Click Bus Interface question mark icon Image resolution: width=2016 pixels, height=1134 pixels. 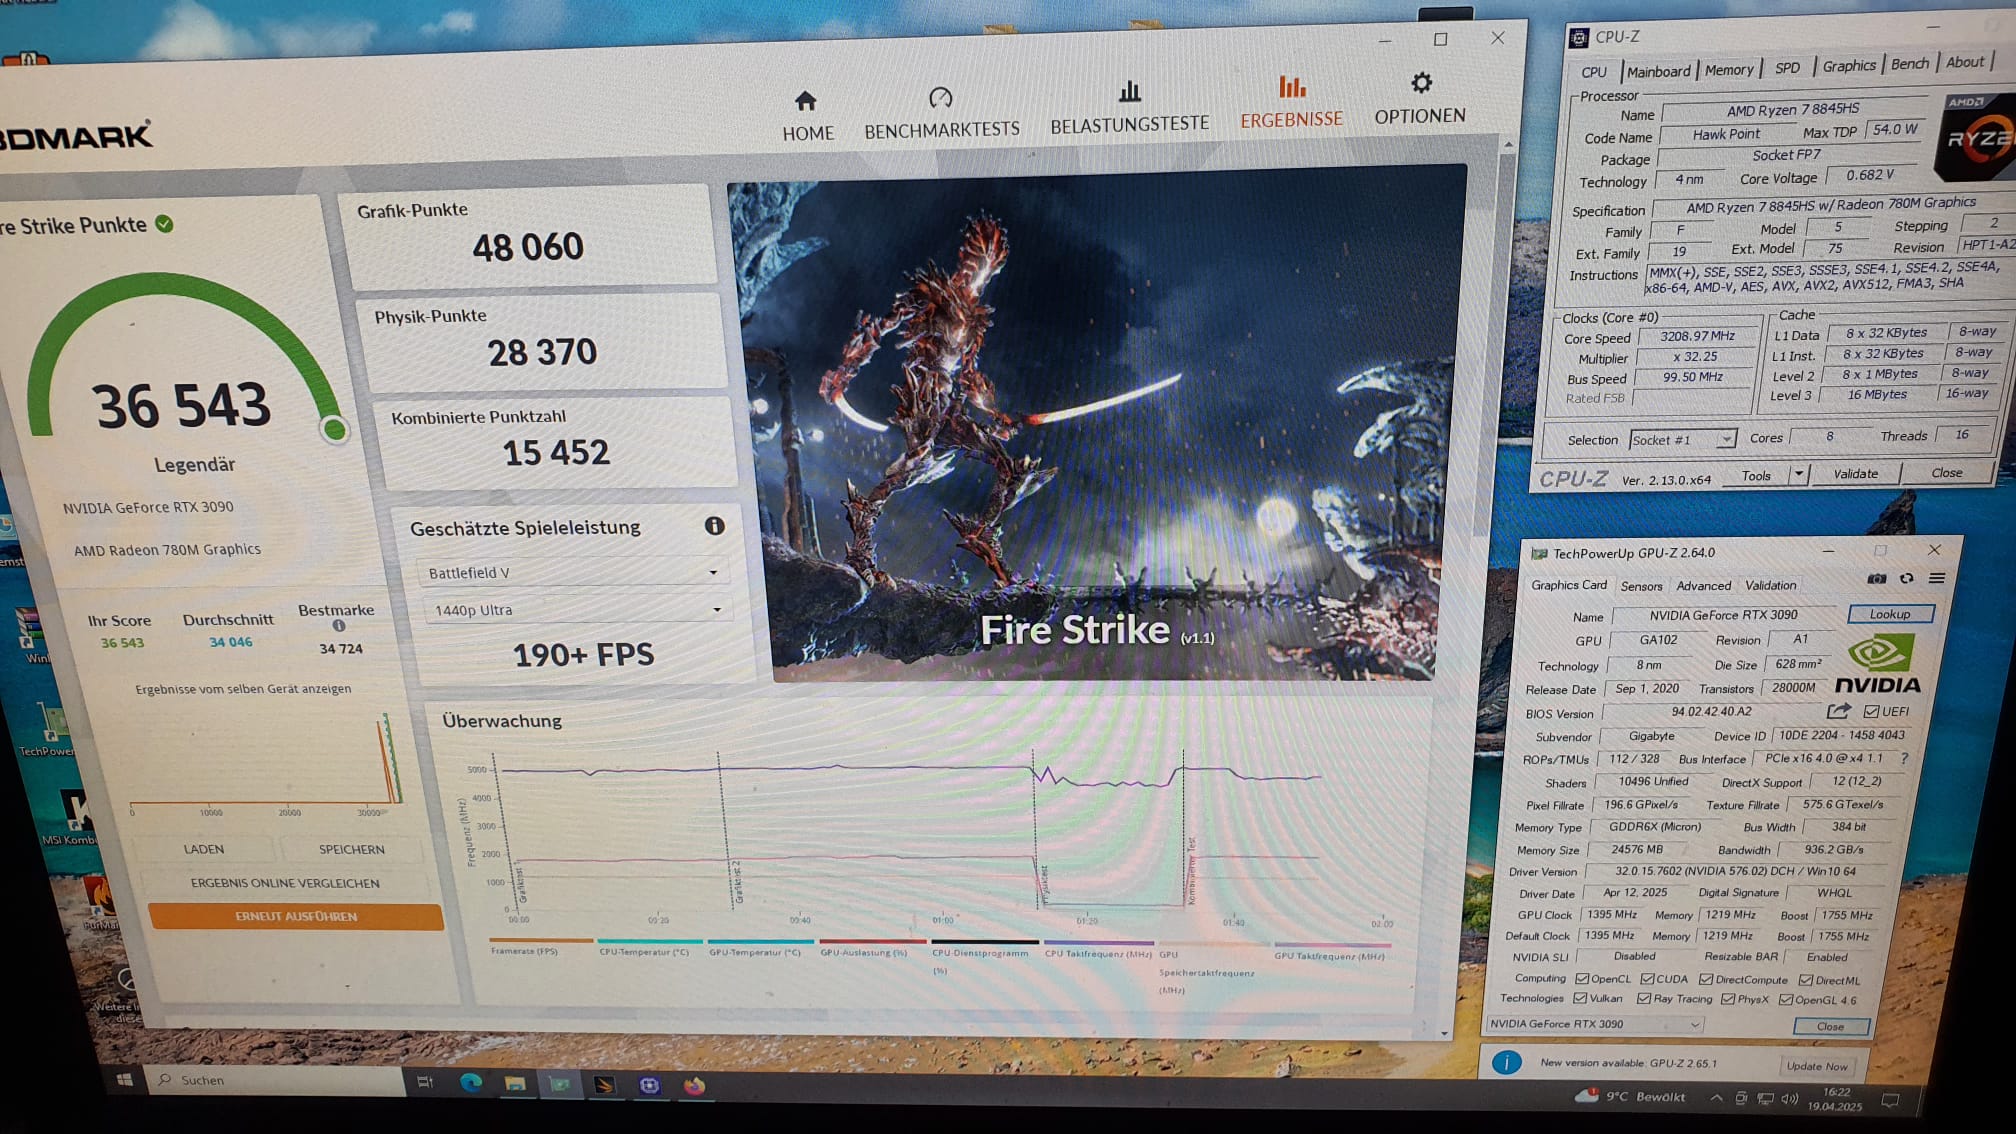[x=1904, y=758]
